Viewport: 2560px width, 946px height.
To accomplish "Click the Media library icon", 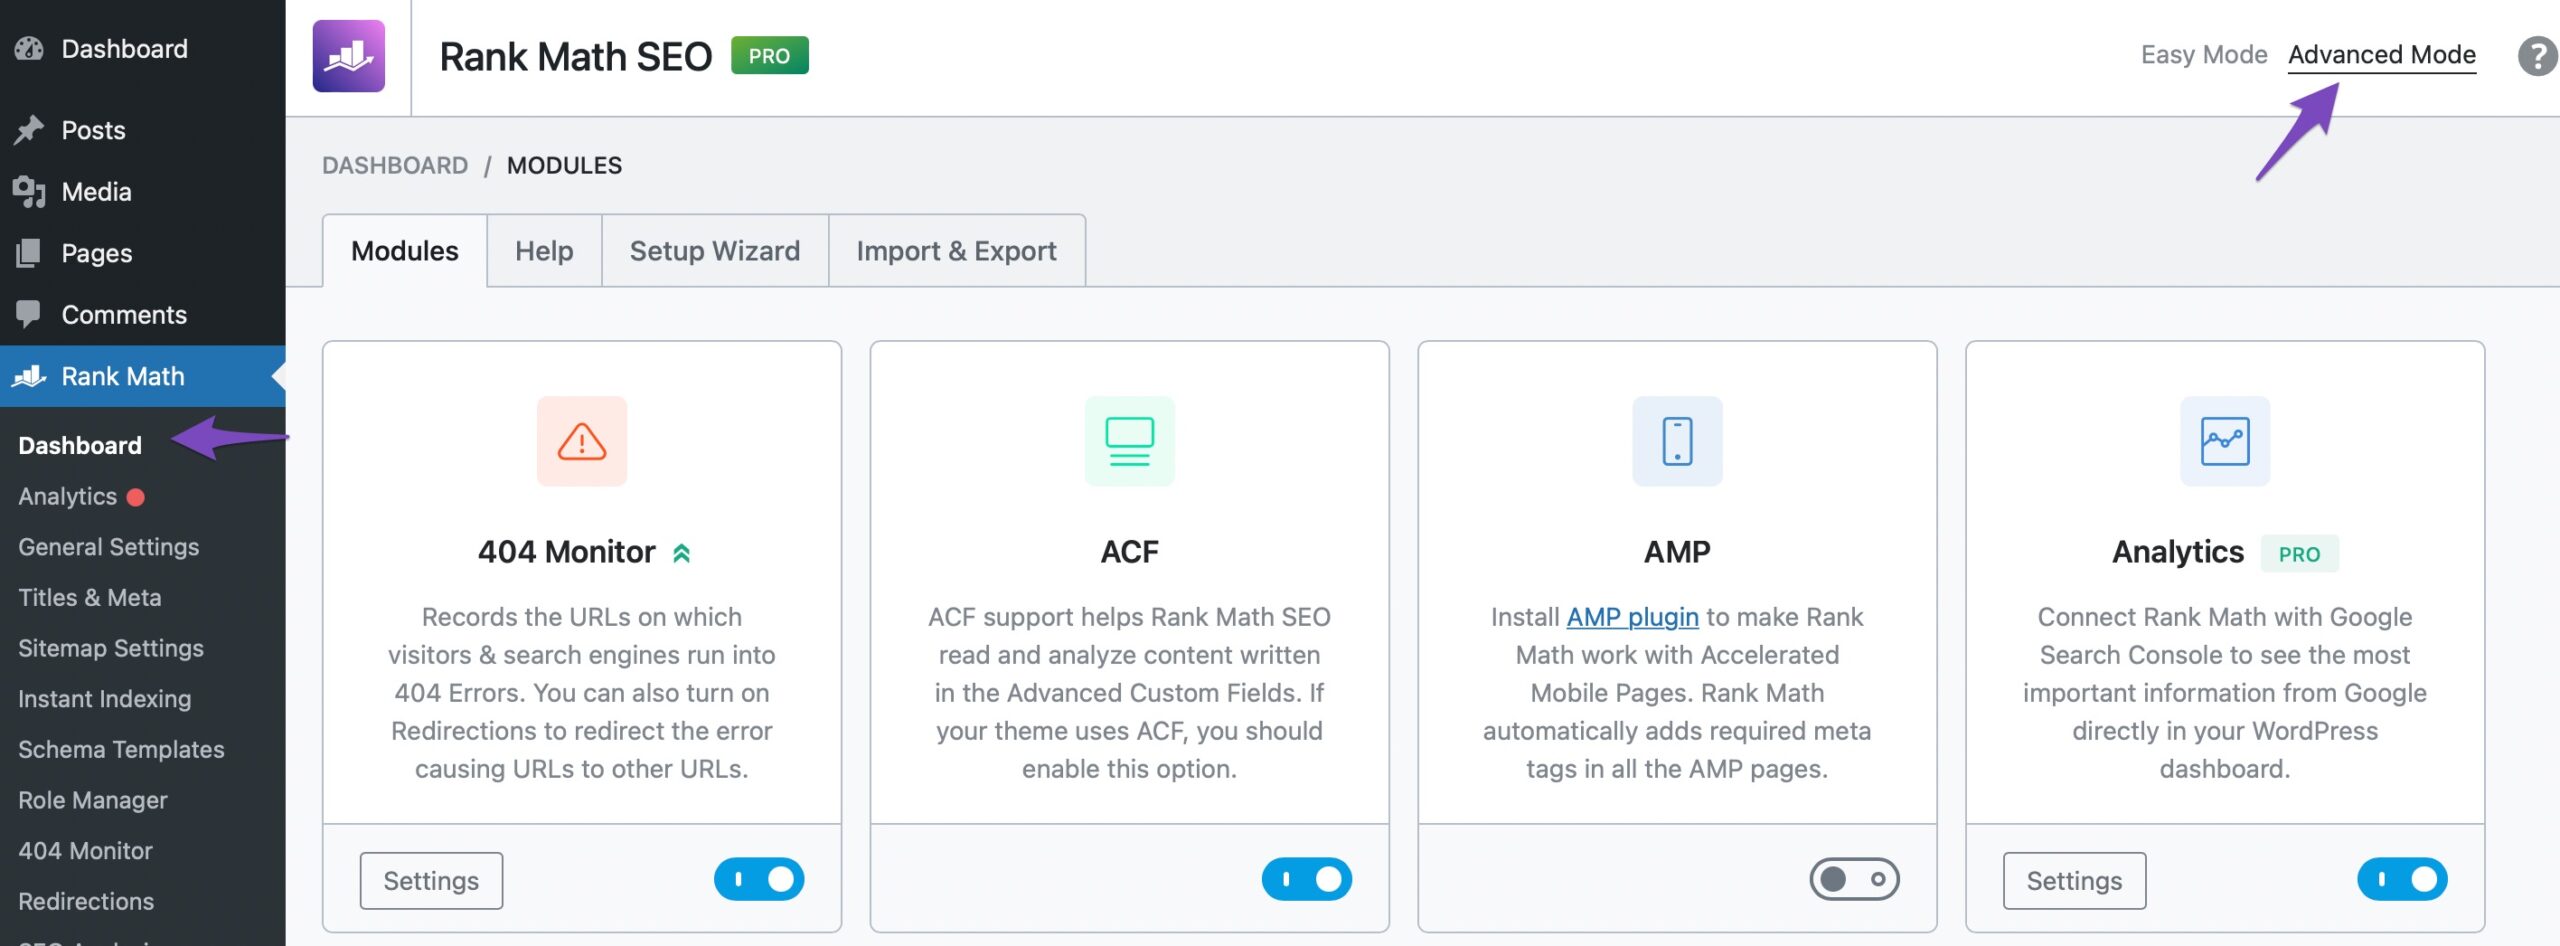I will [x=29, y=191].
